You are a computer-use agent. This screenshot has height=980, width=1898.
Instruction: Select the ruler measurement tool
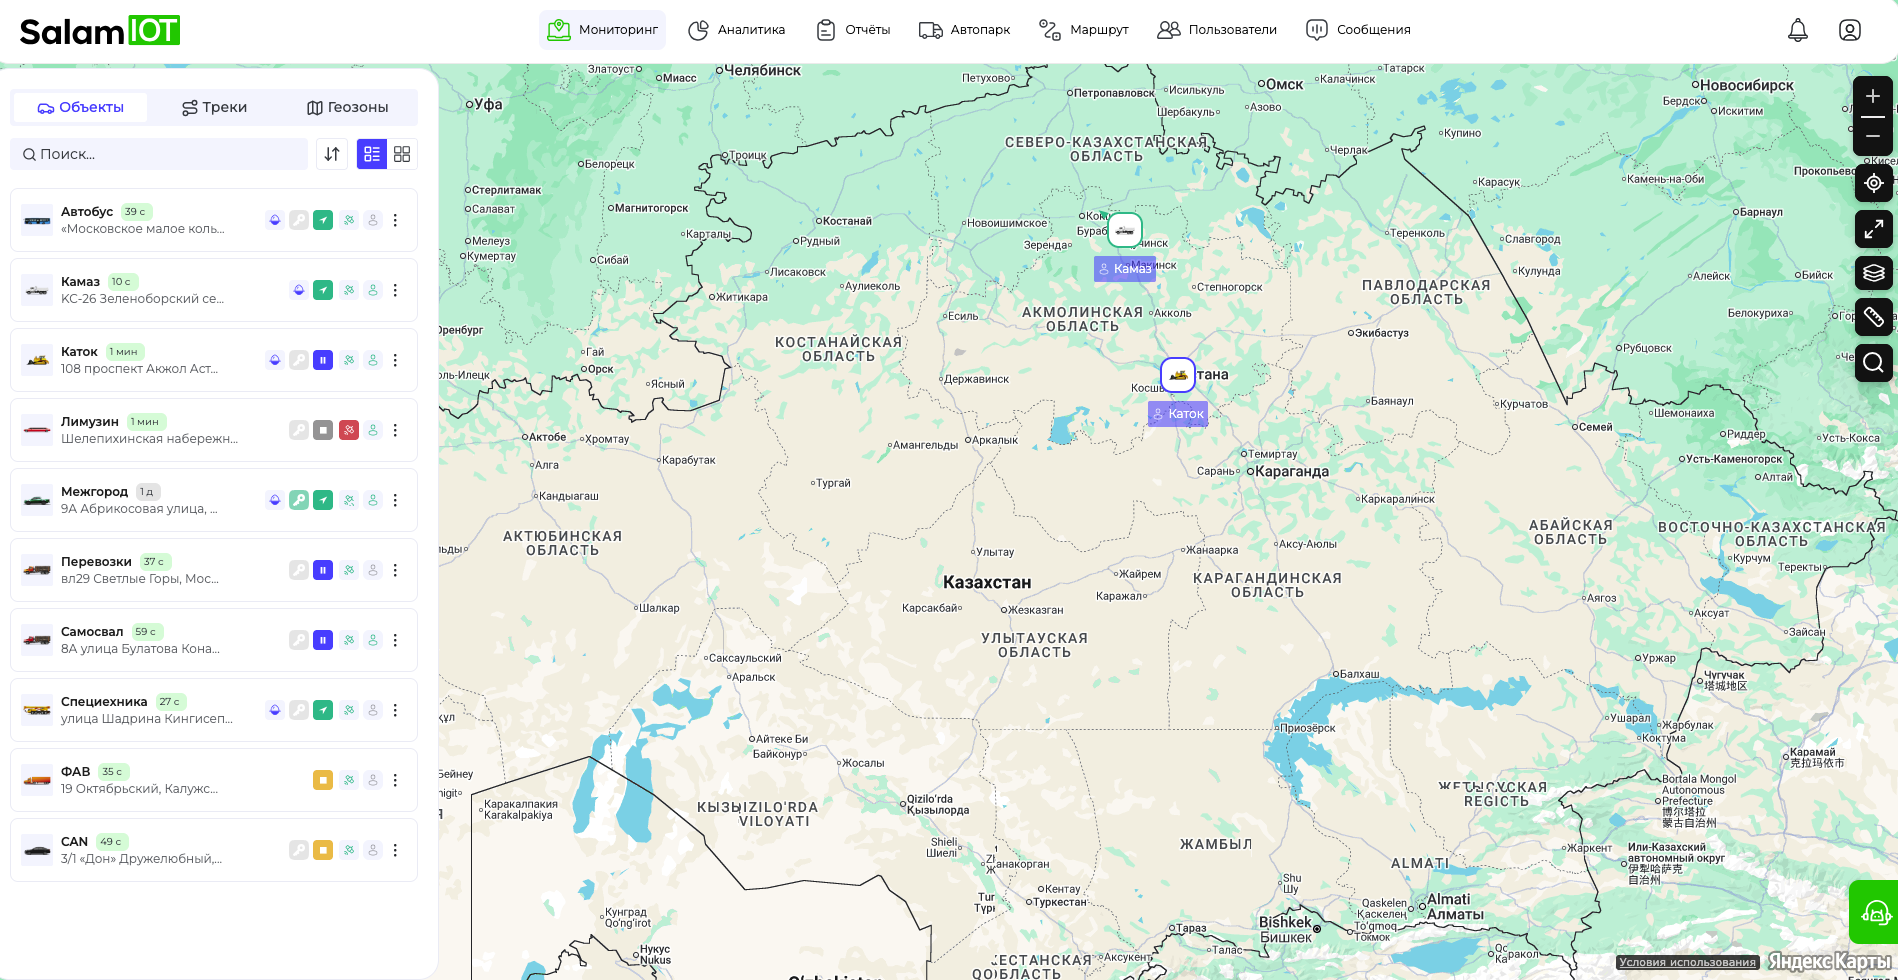pos(1873,317)
